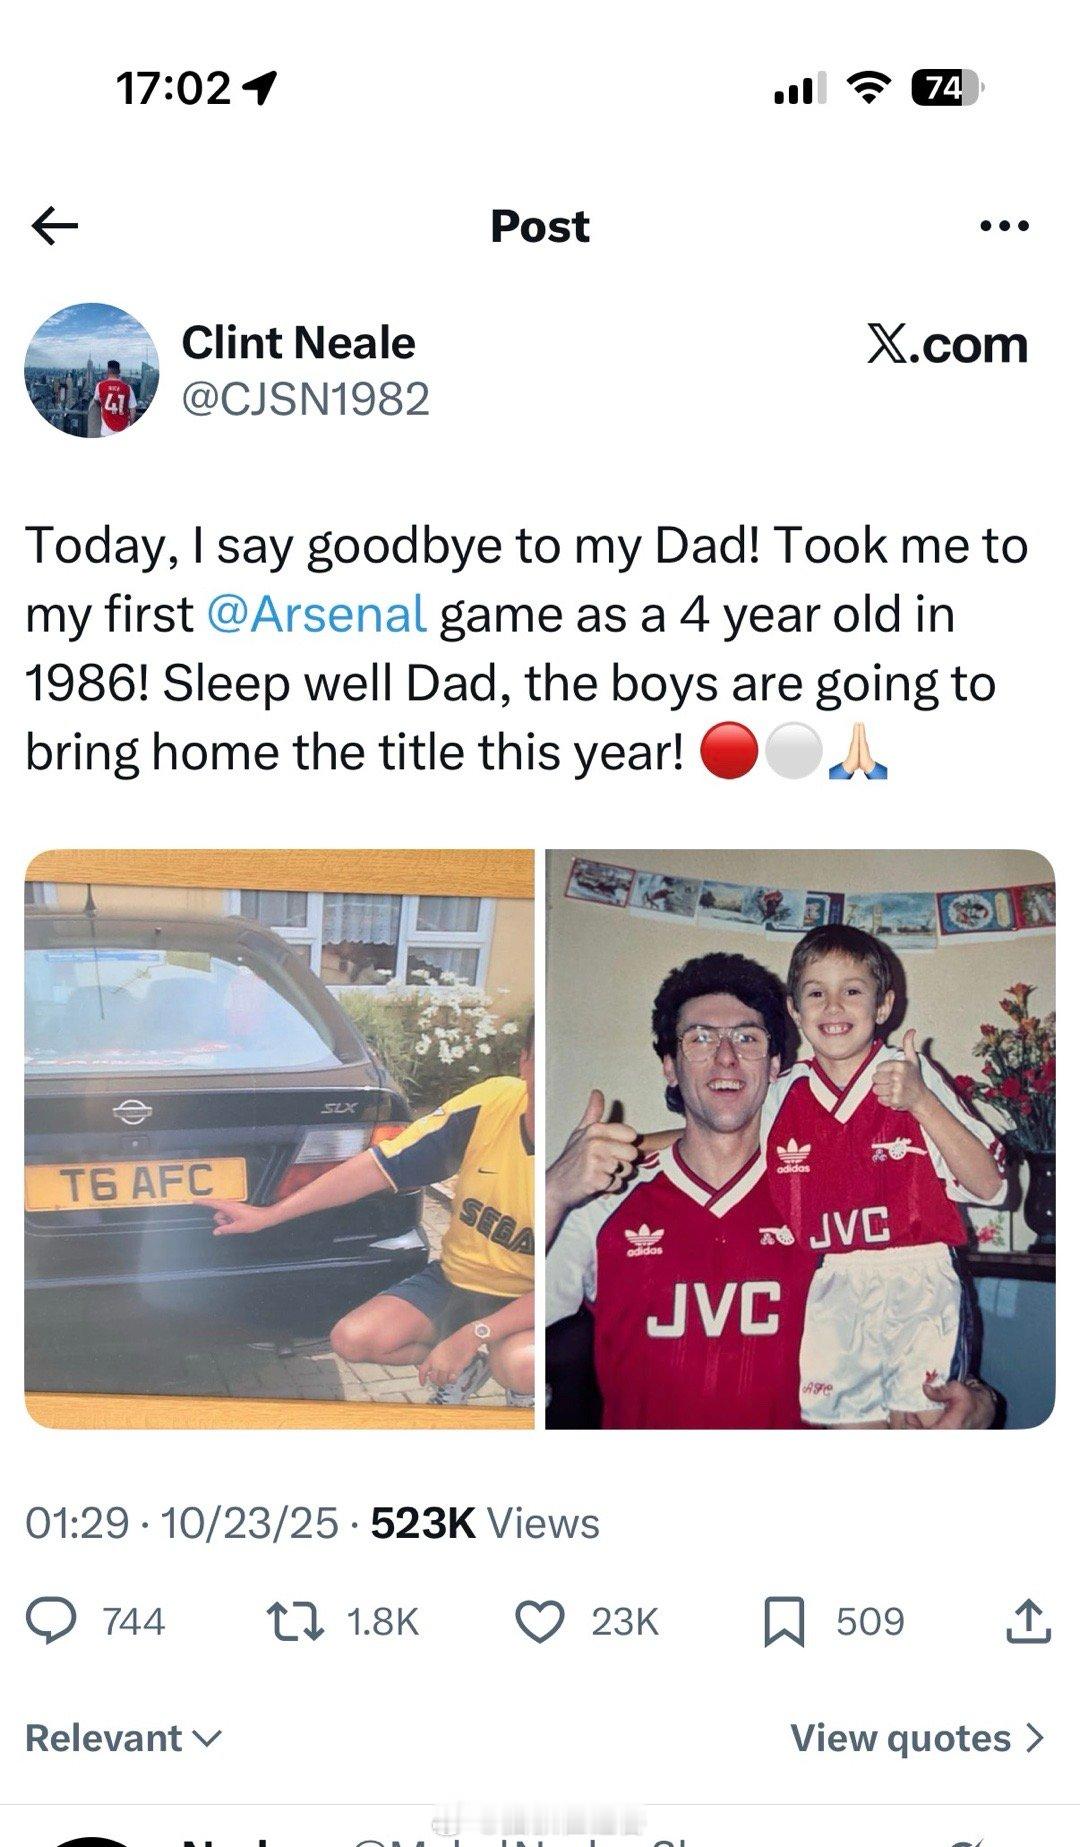
Task: Open the father and son JVC shirts photo
Action: coord(800,1138)
